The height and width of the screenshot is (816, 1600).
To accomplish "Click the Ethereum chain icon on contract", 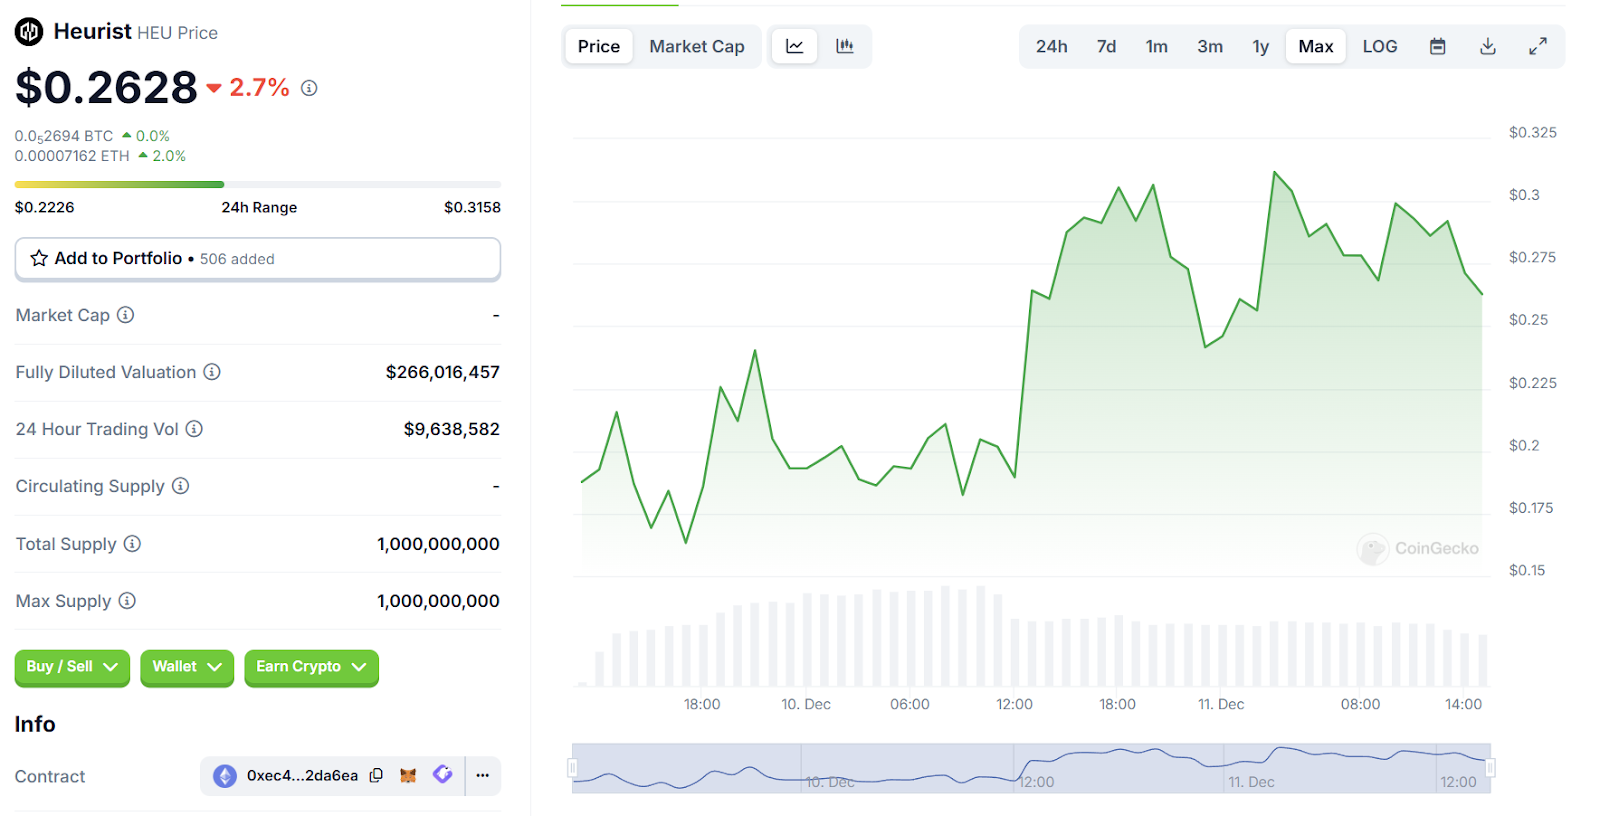I will pyautogui.click(x=225, y=776).
